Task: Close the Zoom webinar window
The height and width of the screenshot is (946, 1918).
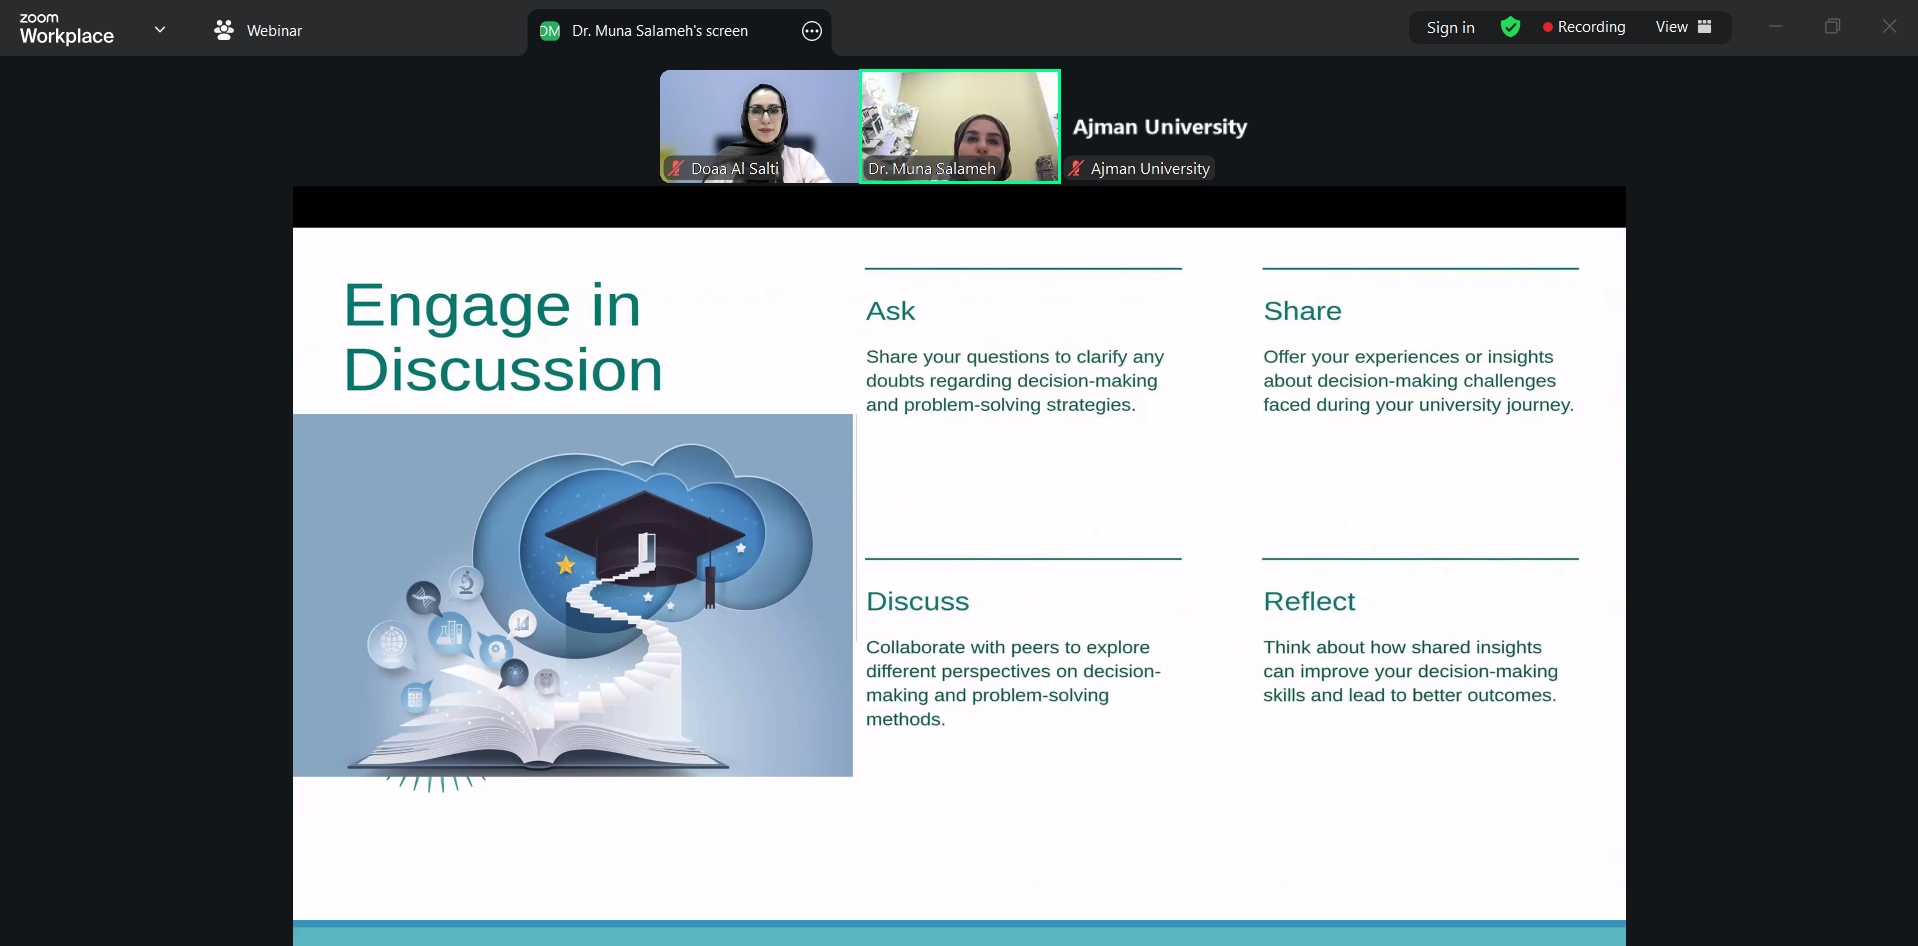Action: [x=1888, y=27]
